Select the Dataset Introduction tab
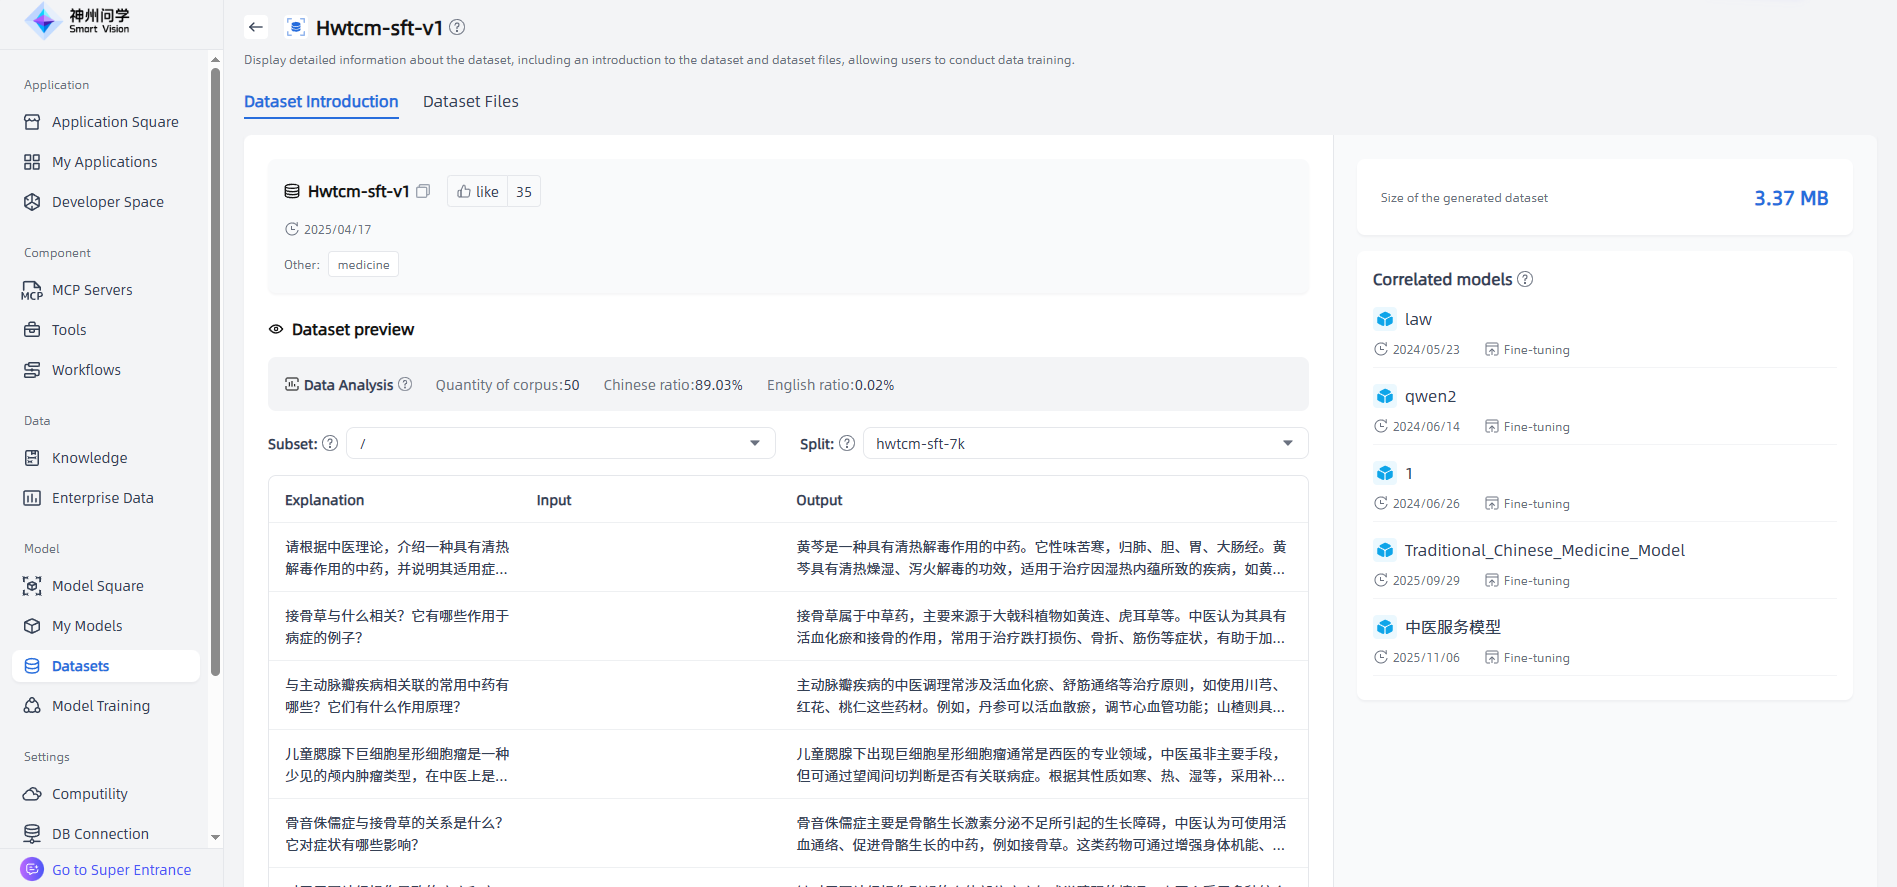This screenshot has width=1897, height=887. [321, 101]
